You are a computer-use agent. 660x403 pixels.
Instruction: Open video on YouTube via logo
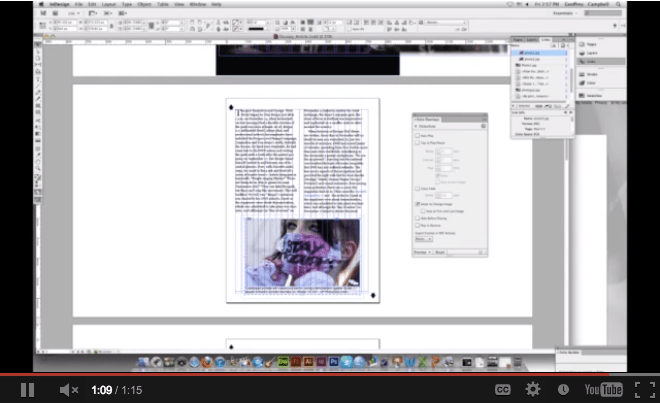click(603, 389)
